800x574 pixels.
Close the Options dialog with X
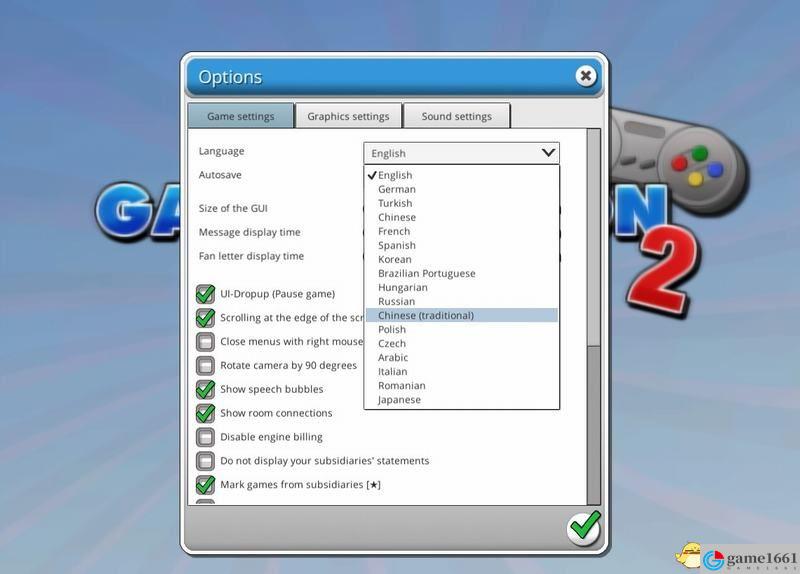tap(586, 76)
